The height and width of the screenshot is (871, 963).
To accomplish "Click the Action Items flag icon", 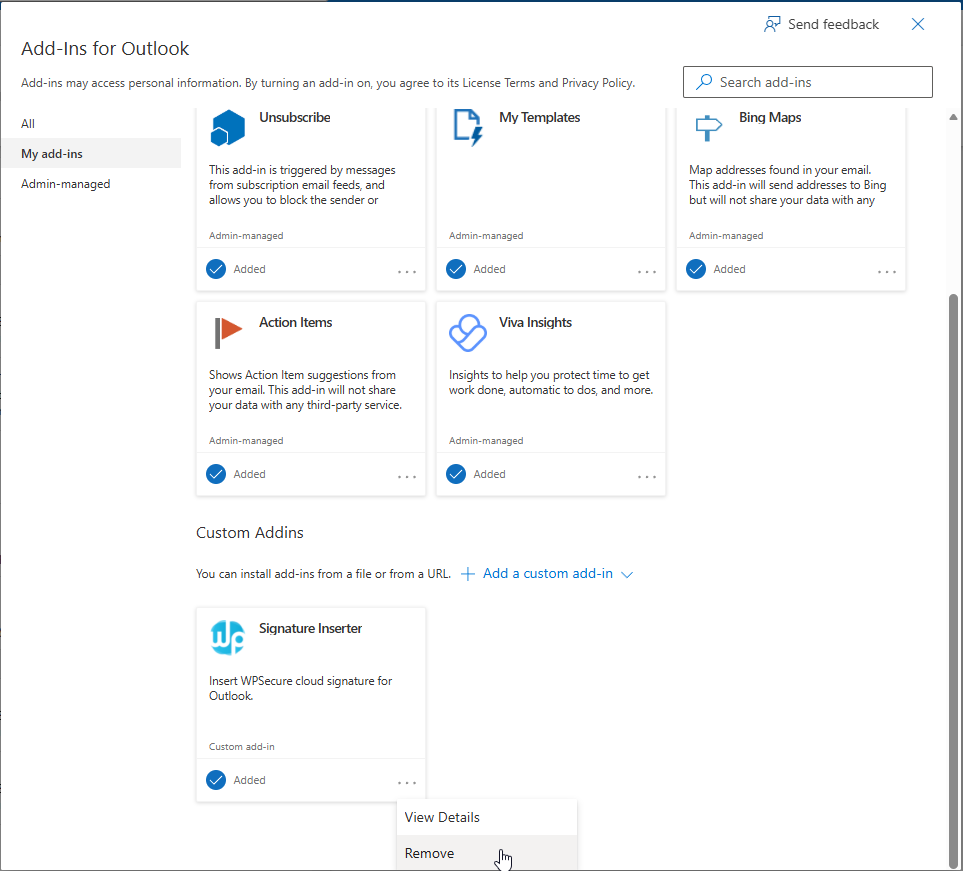I will tap(227, 332).
